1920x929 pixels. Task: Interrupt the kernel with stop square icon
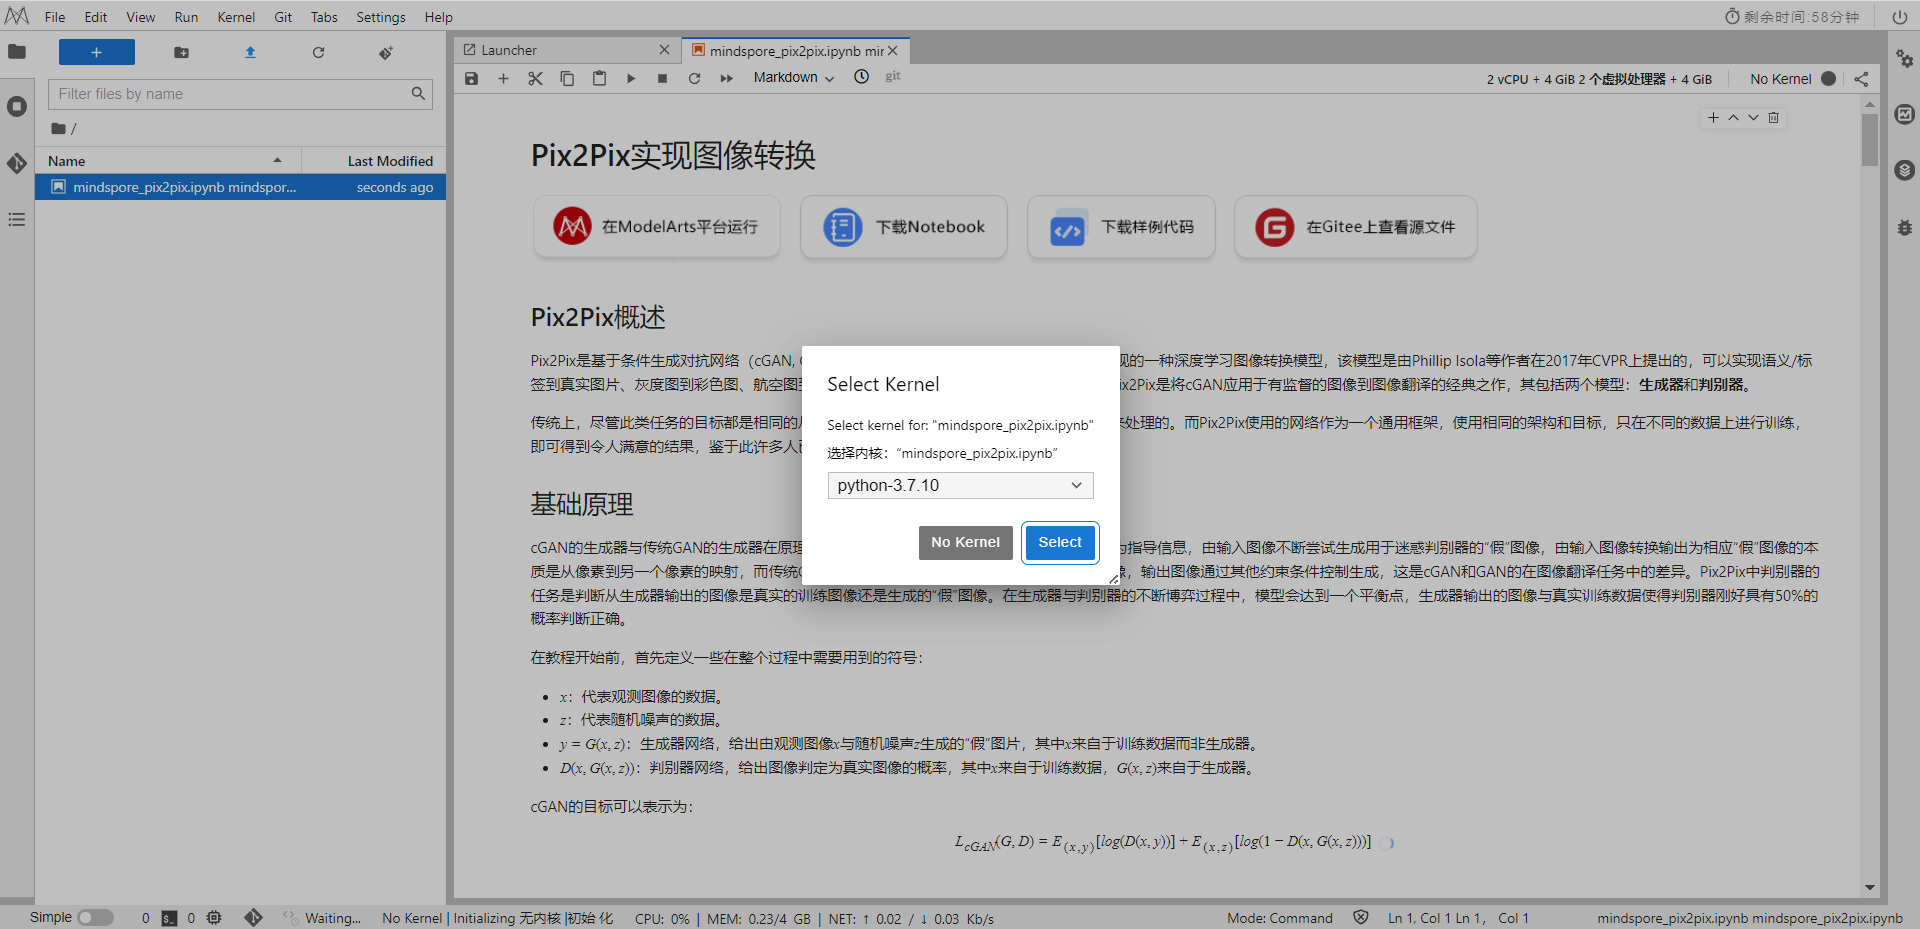[663, 78]
